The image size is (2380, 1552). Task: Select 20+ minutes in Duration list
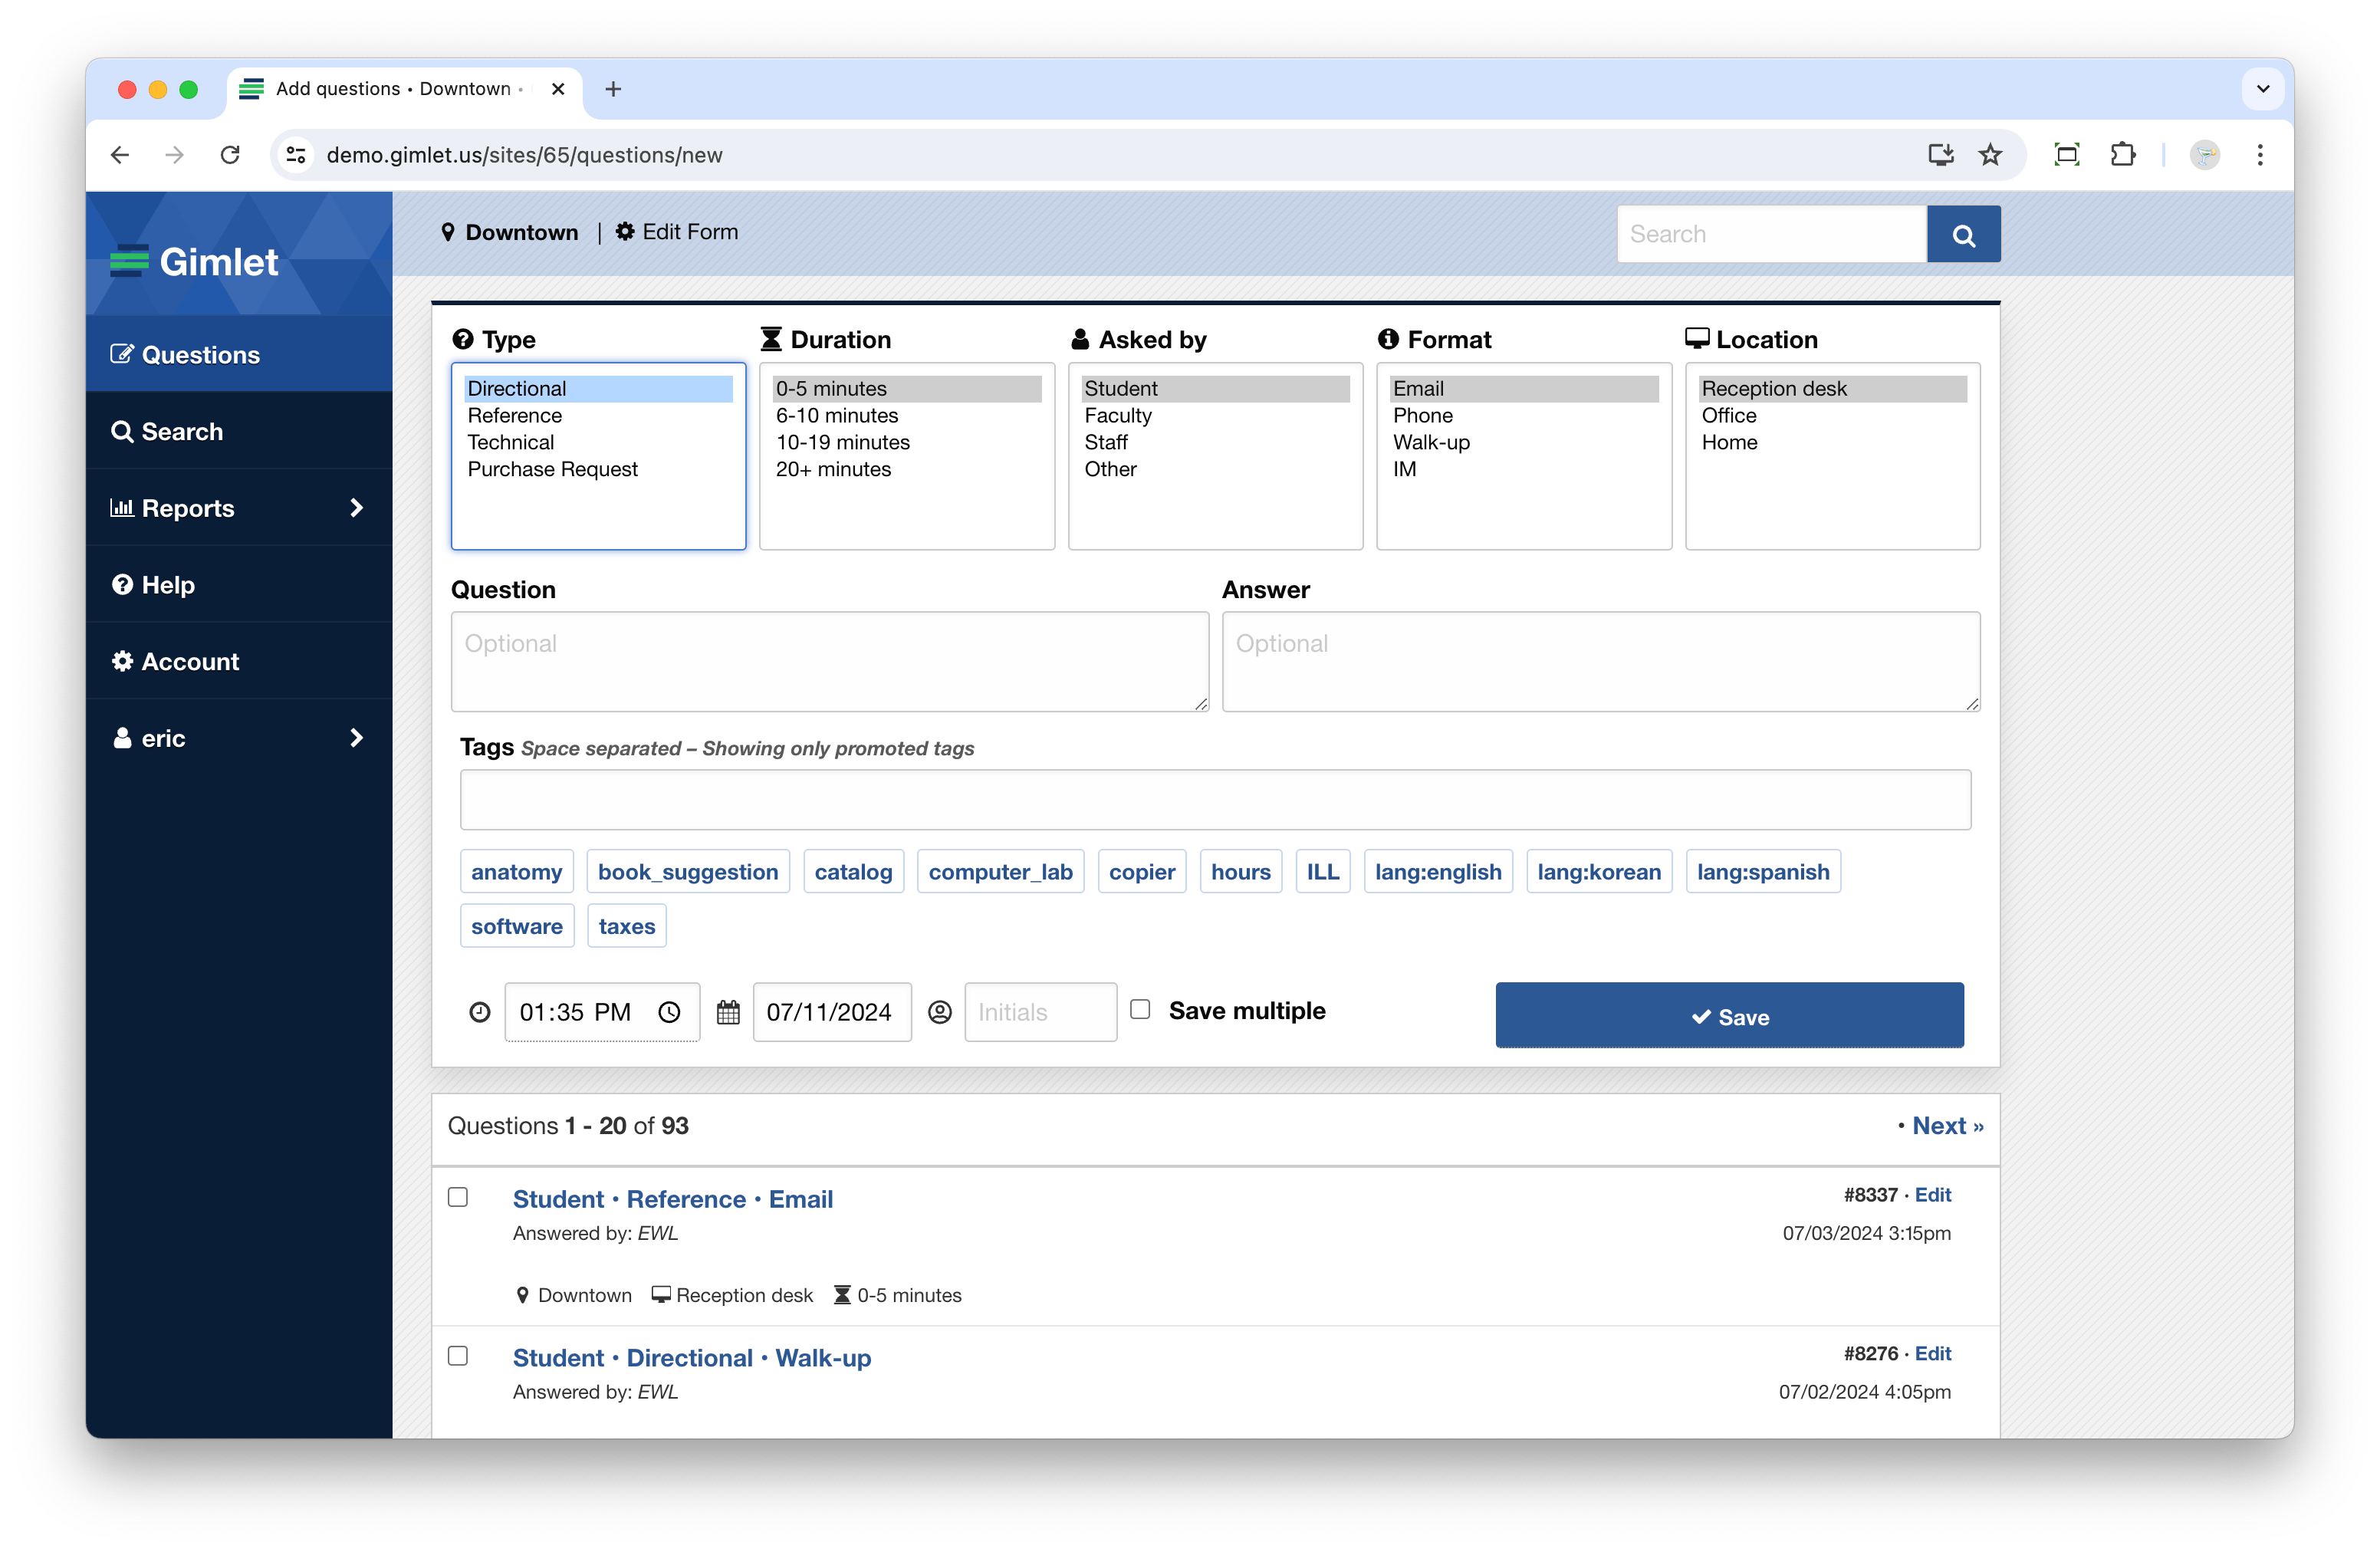coord(906,469)
